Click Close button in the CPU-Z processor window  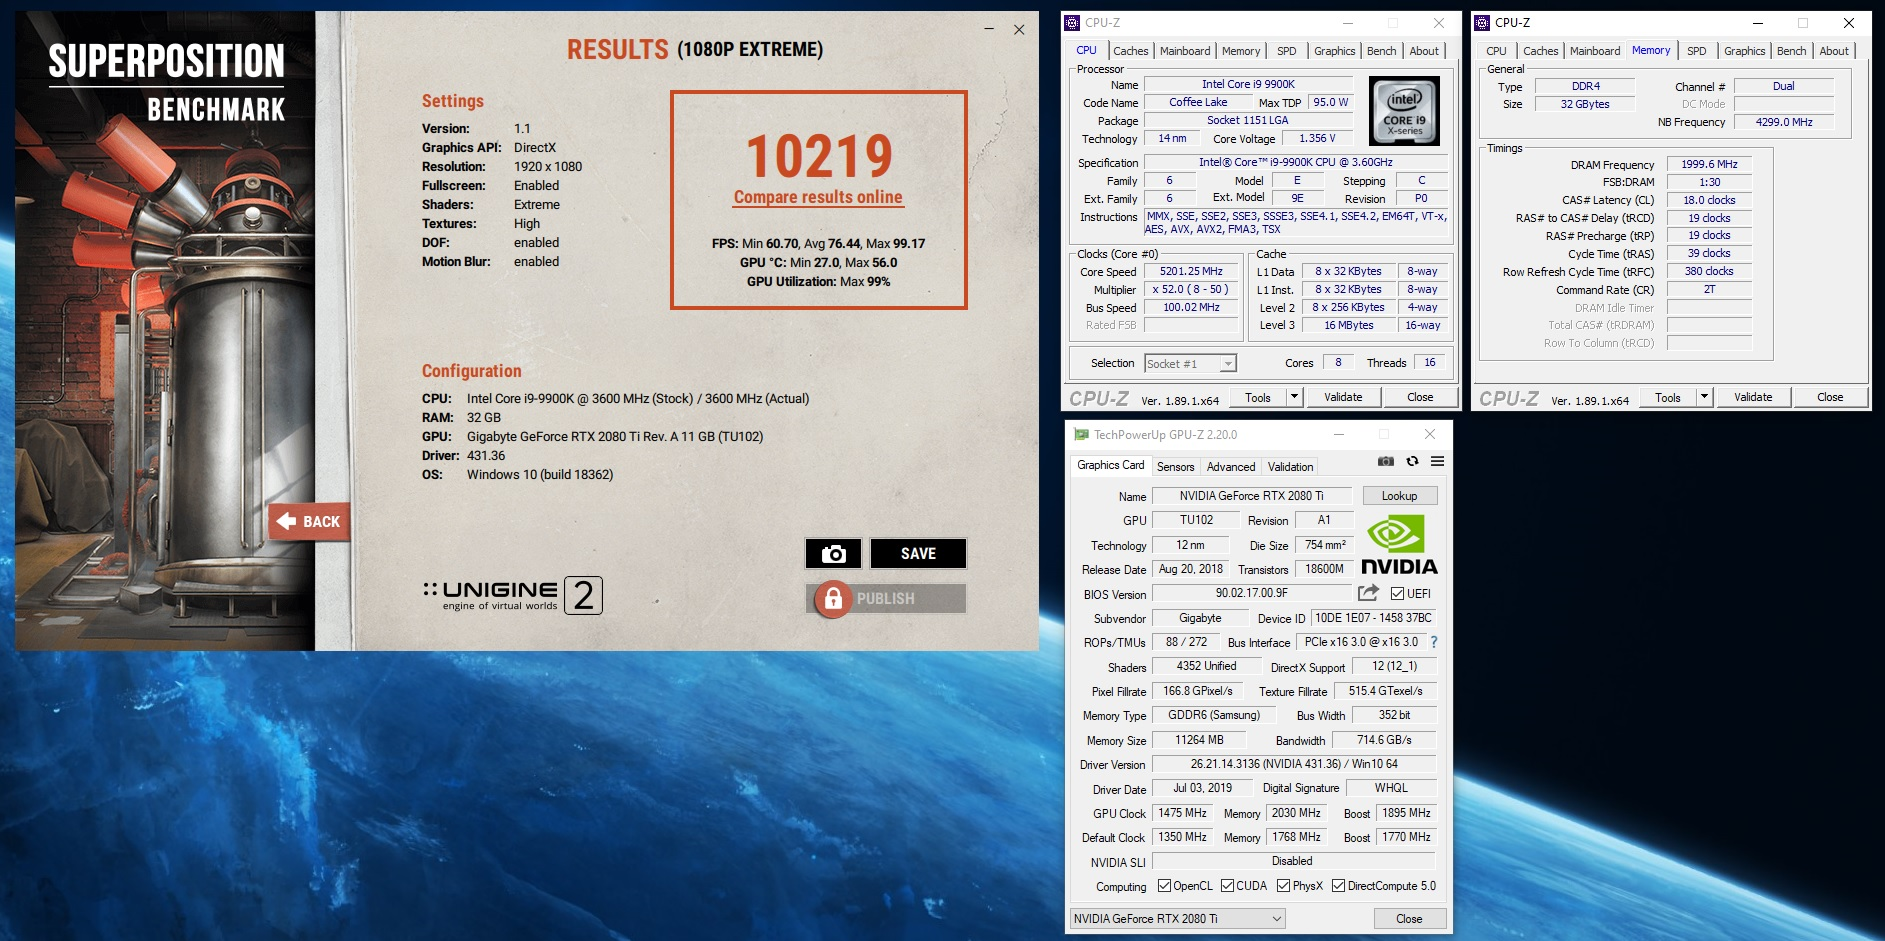1420,397
